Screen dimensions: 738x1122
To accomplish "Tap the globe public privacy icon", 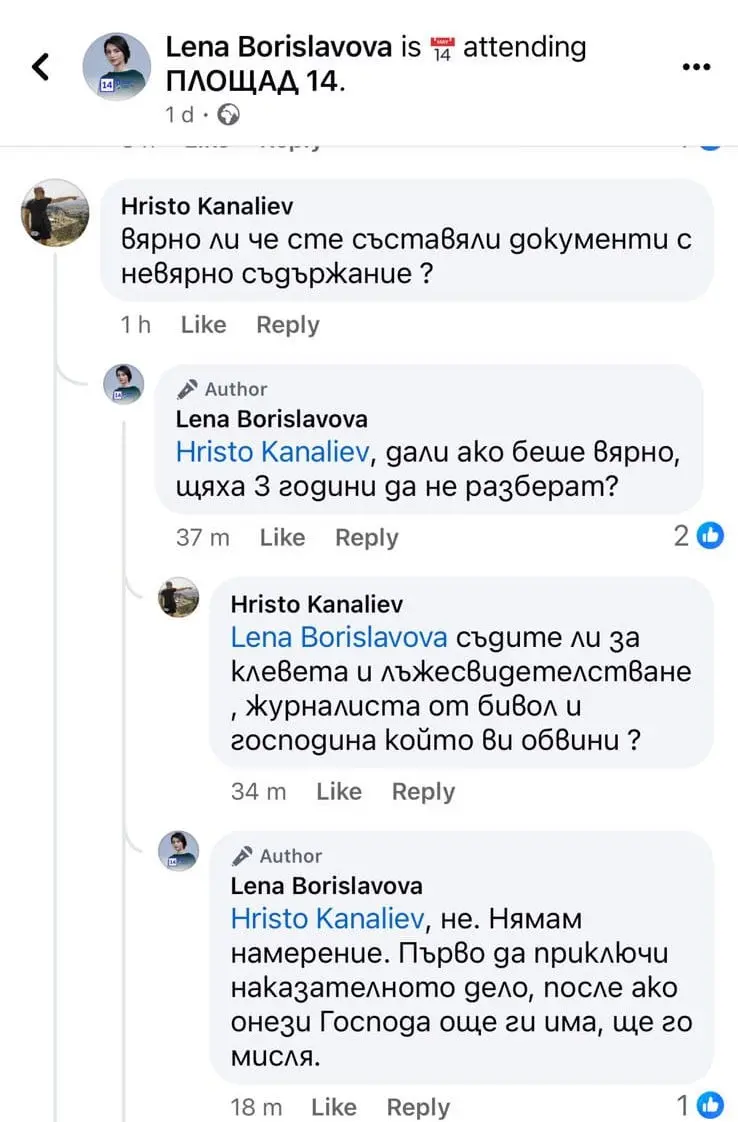I will [229, 116].
